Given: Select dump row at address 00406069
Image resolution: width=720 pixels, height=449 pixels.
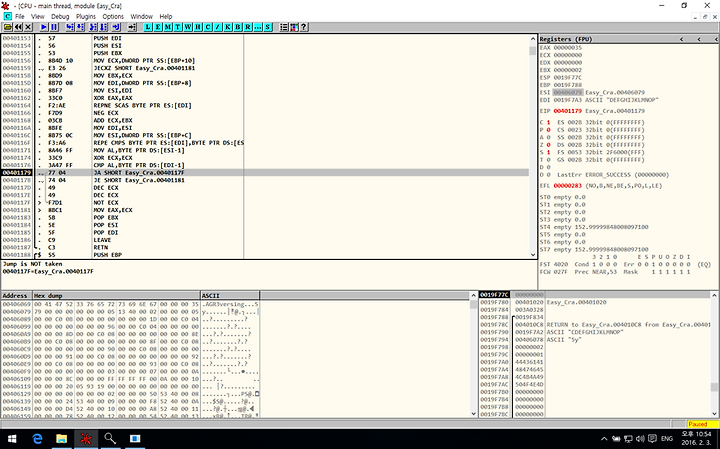Looking at the screenshot, I should 130,304.
